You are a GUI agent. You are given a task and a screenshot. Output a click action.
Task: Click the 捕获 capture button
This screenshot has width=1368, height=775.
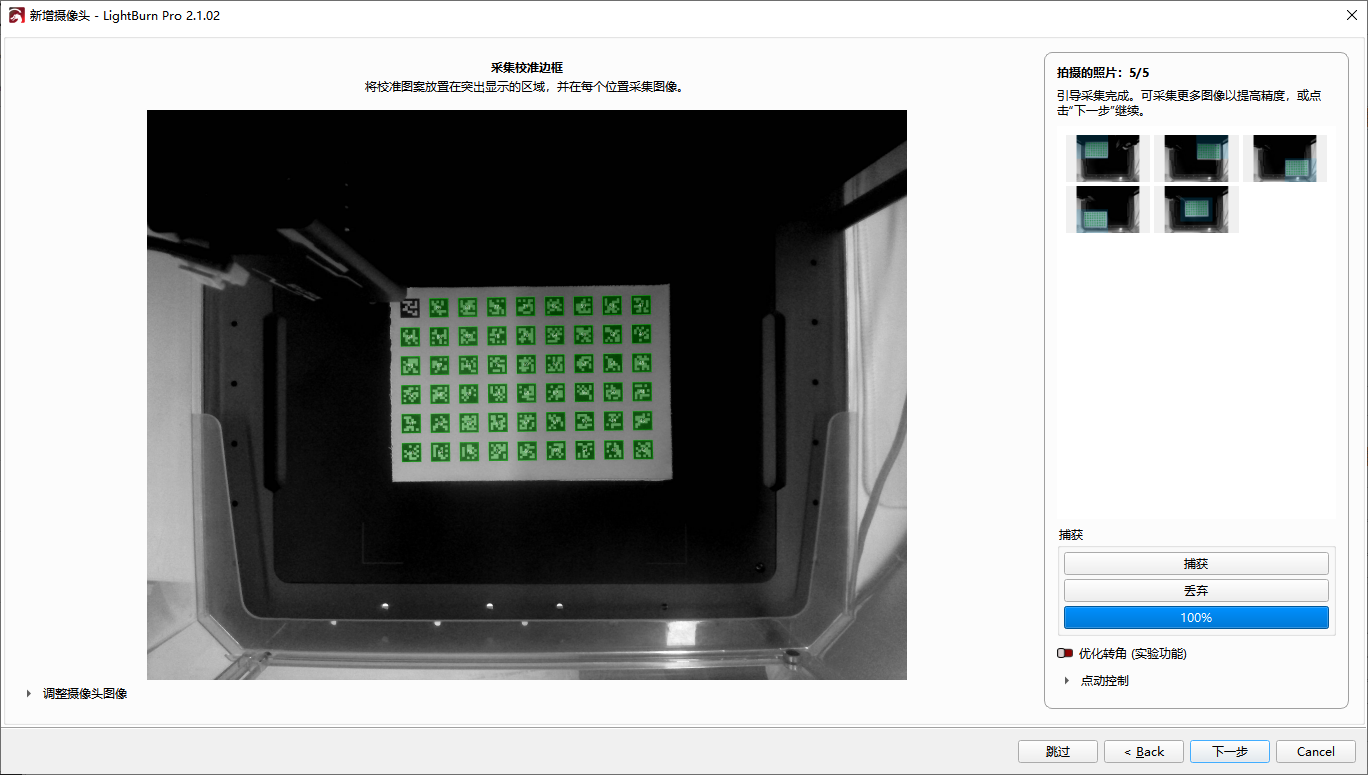click(1196, 564)
